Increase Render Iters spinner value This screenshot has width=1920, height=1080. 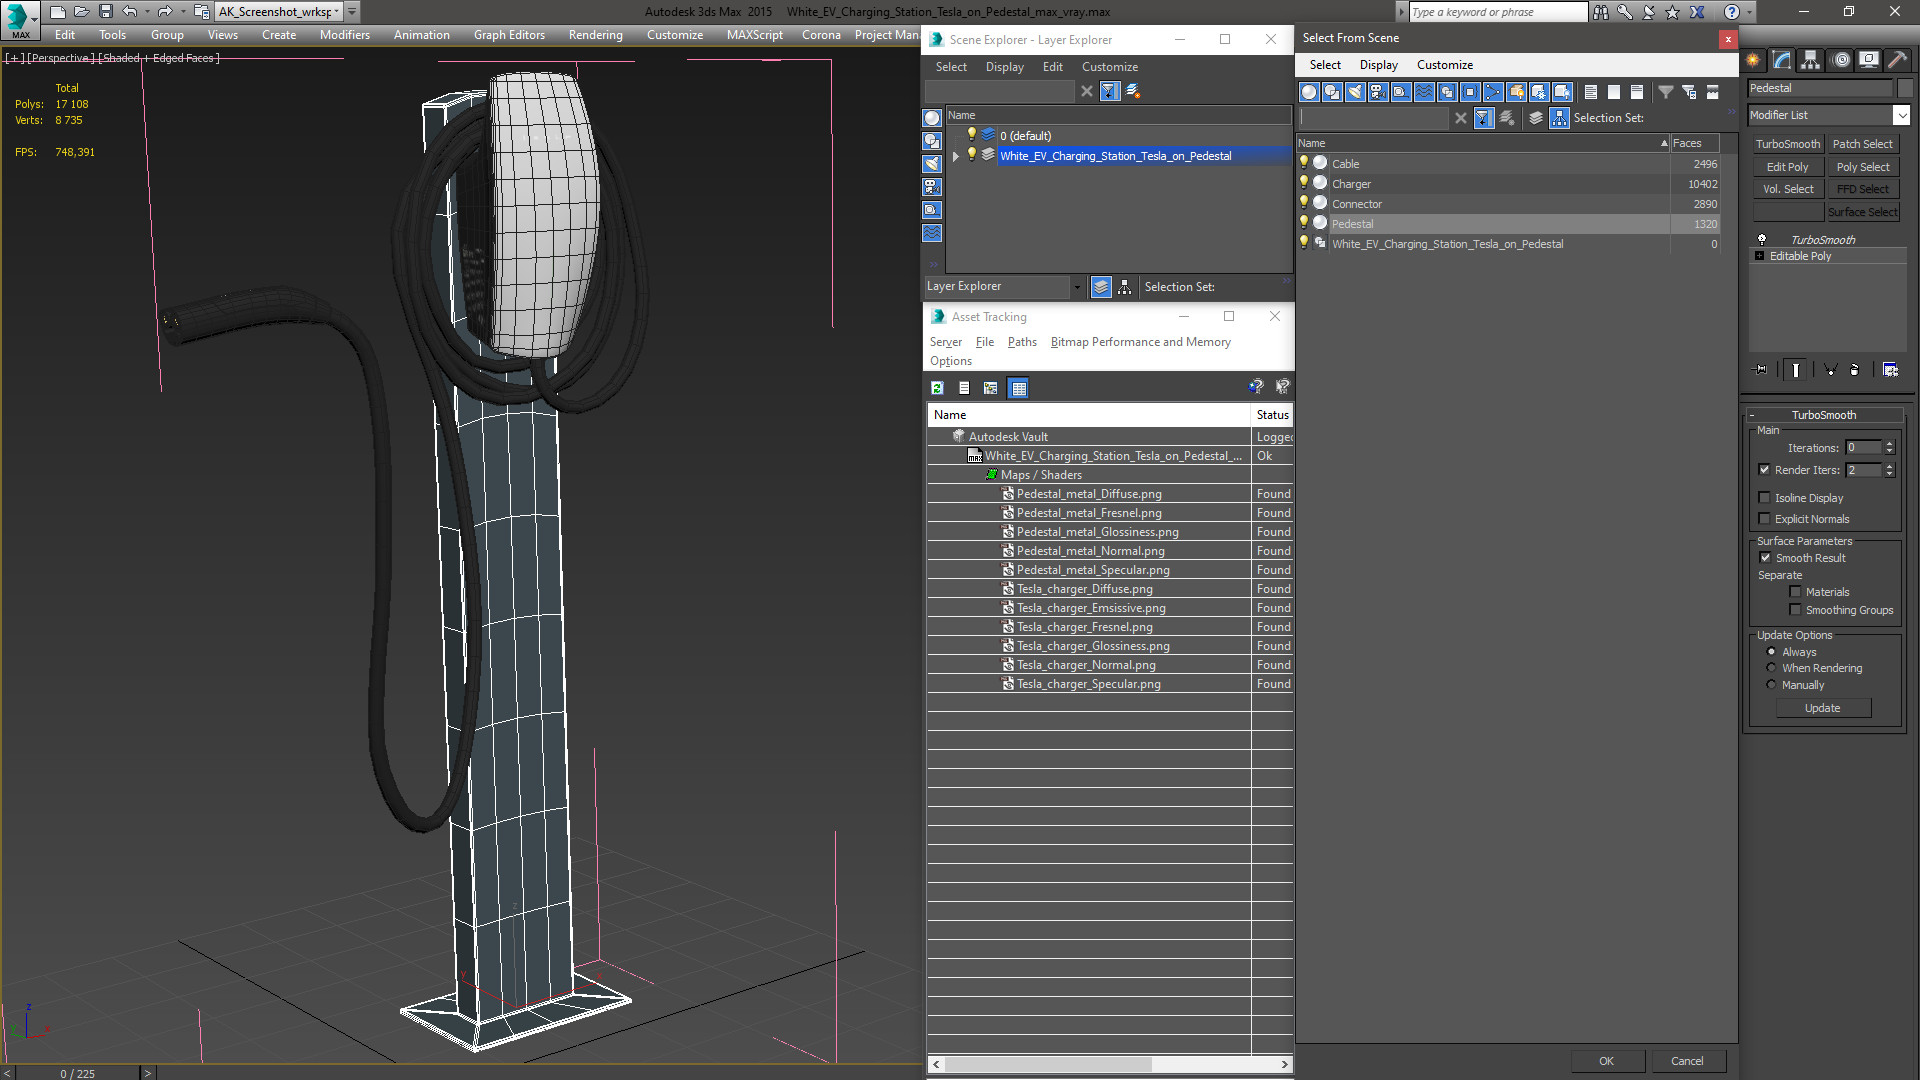[1889, 466]
